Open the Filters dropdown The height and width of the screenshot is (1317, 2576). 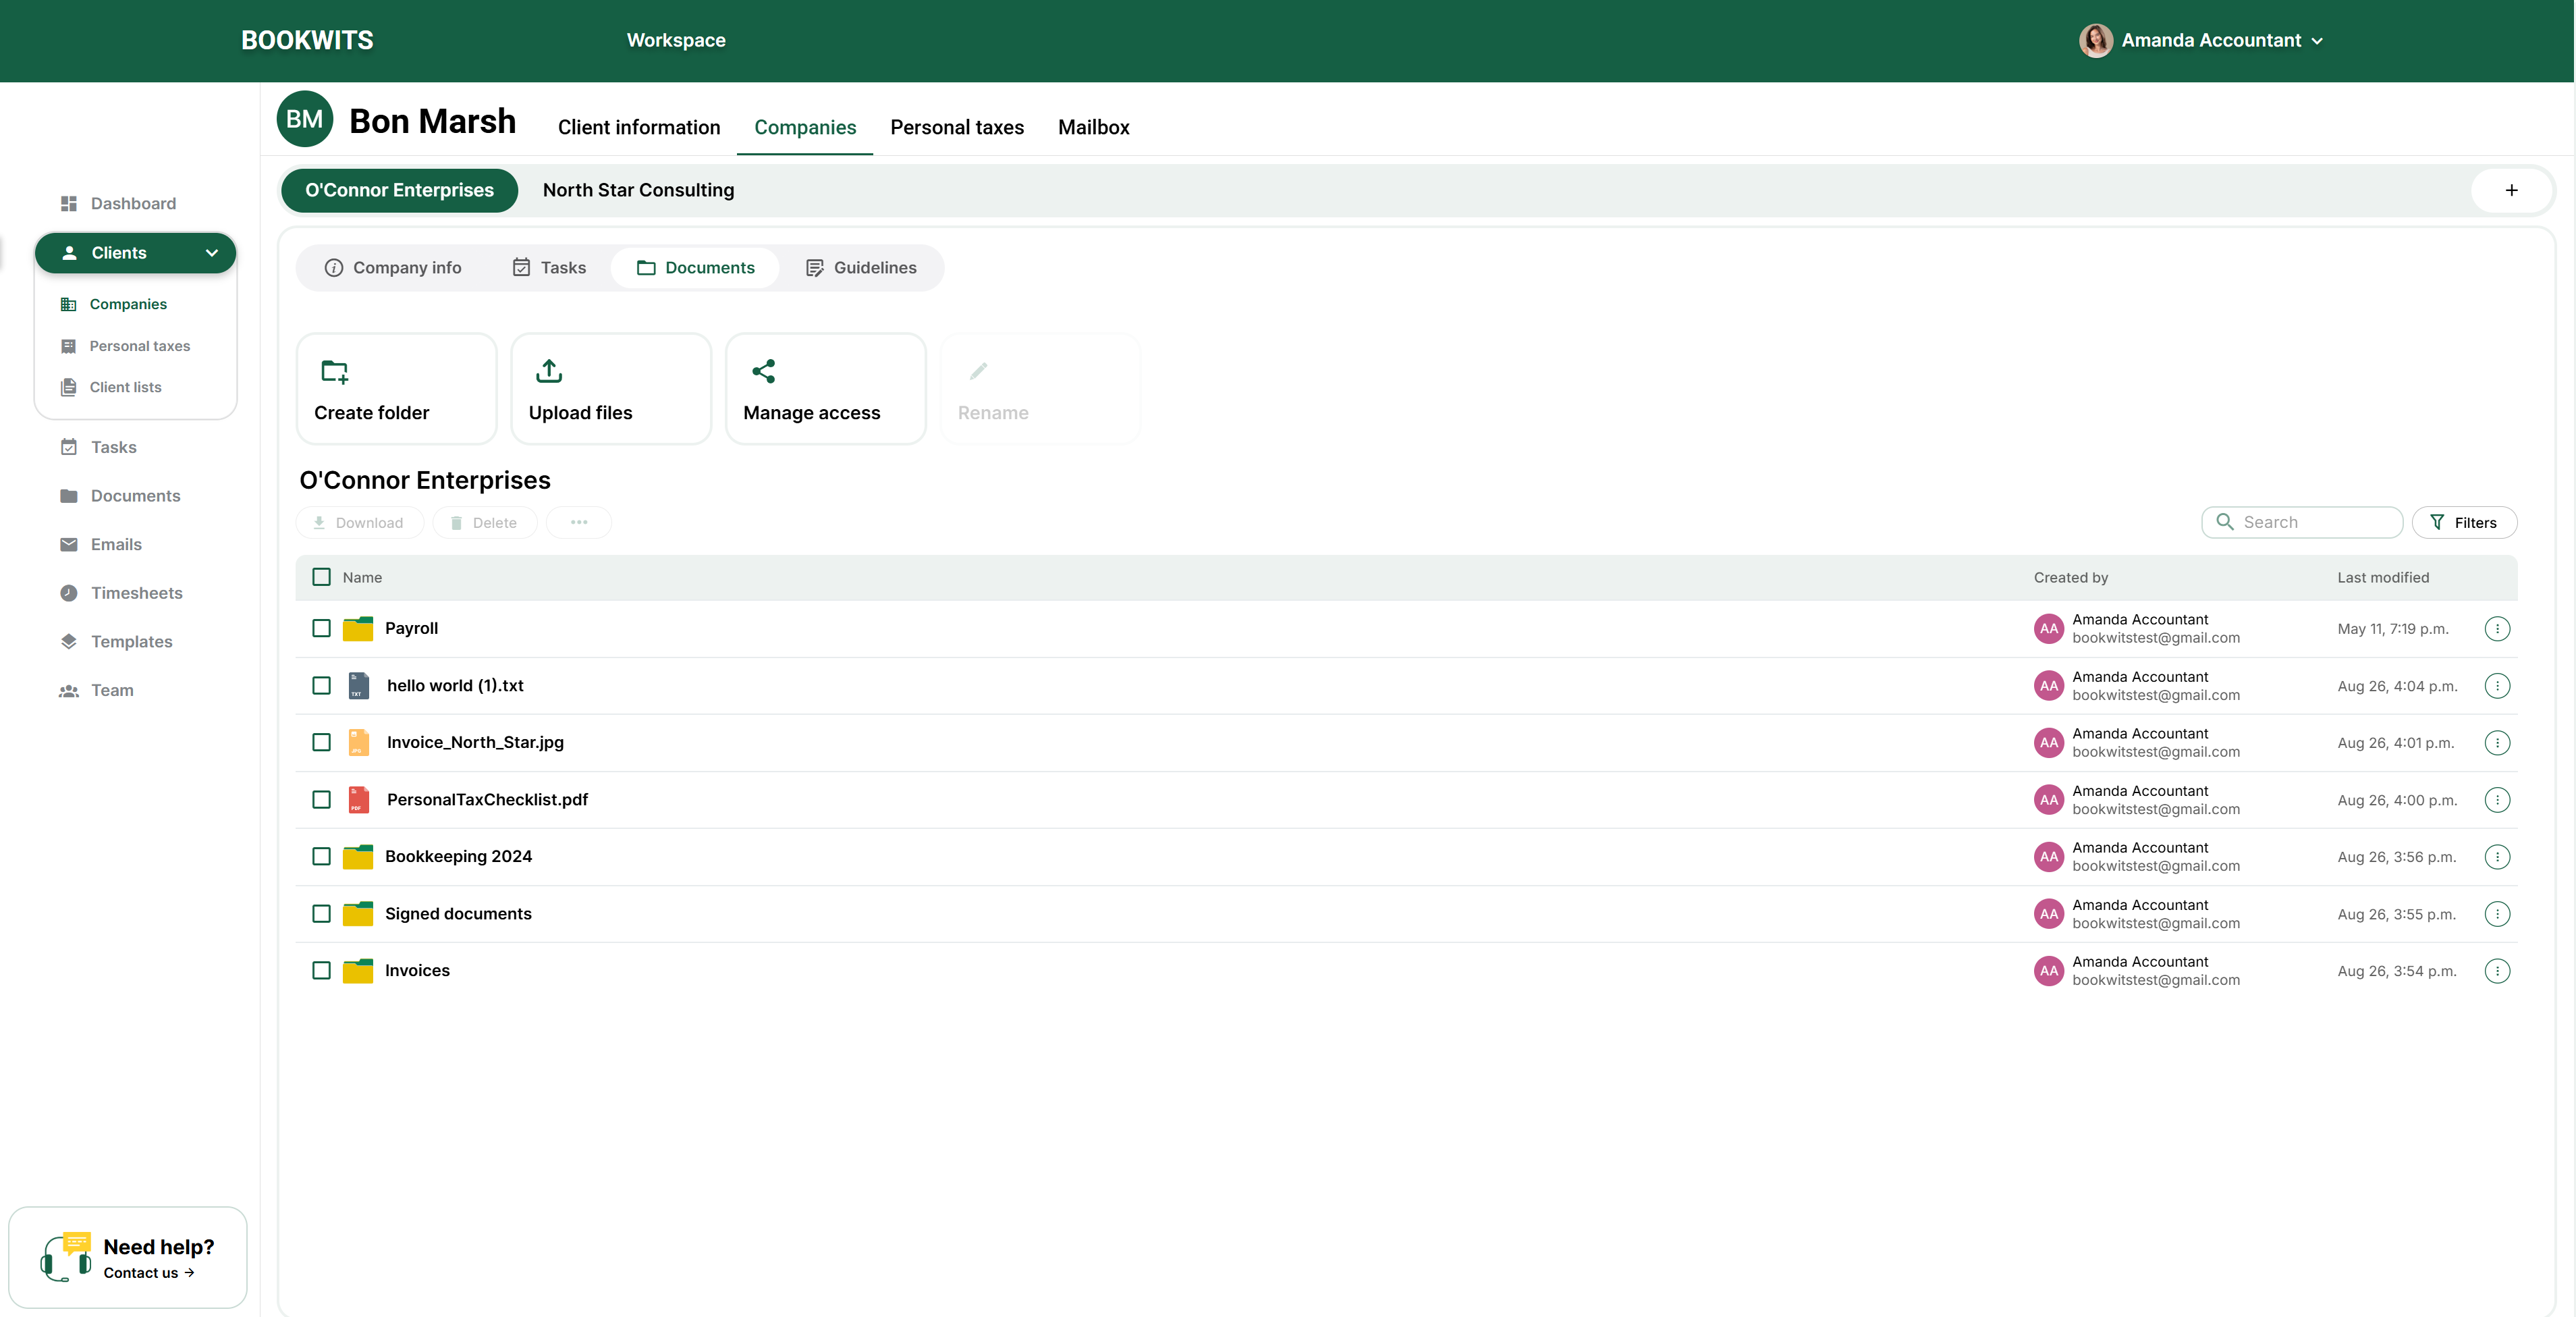[x=2464, y=523]
